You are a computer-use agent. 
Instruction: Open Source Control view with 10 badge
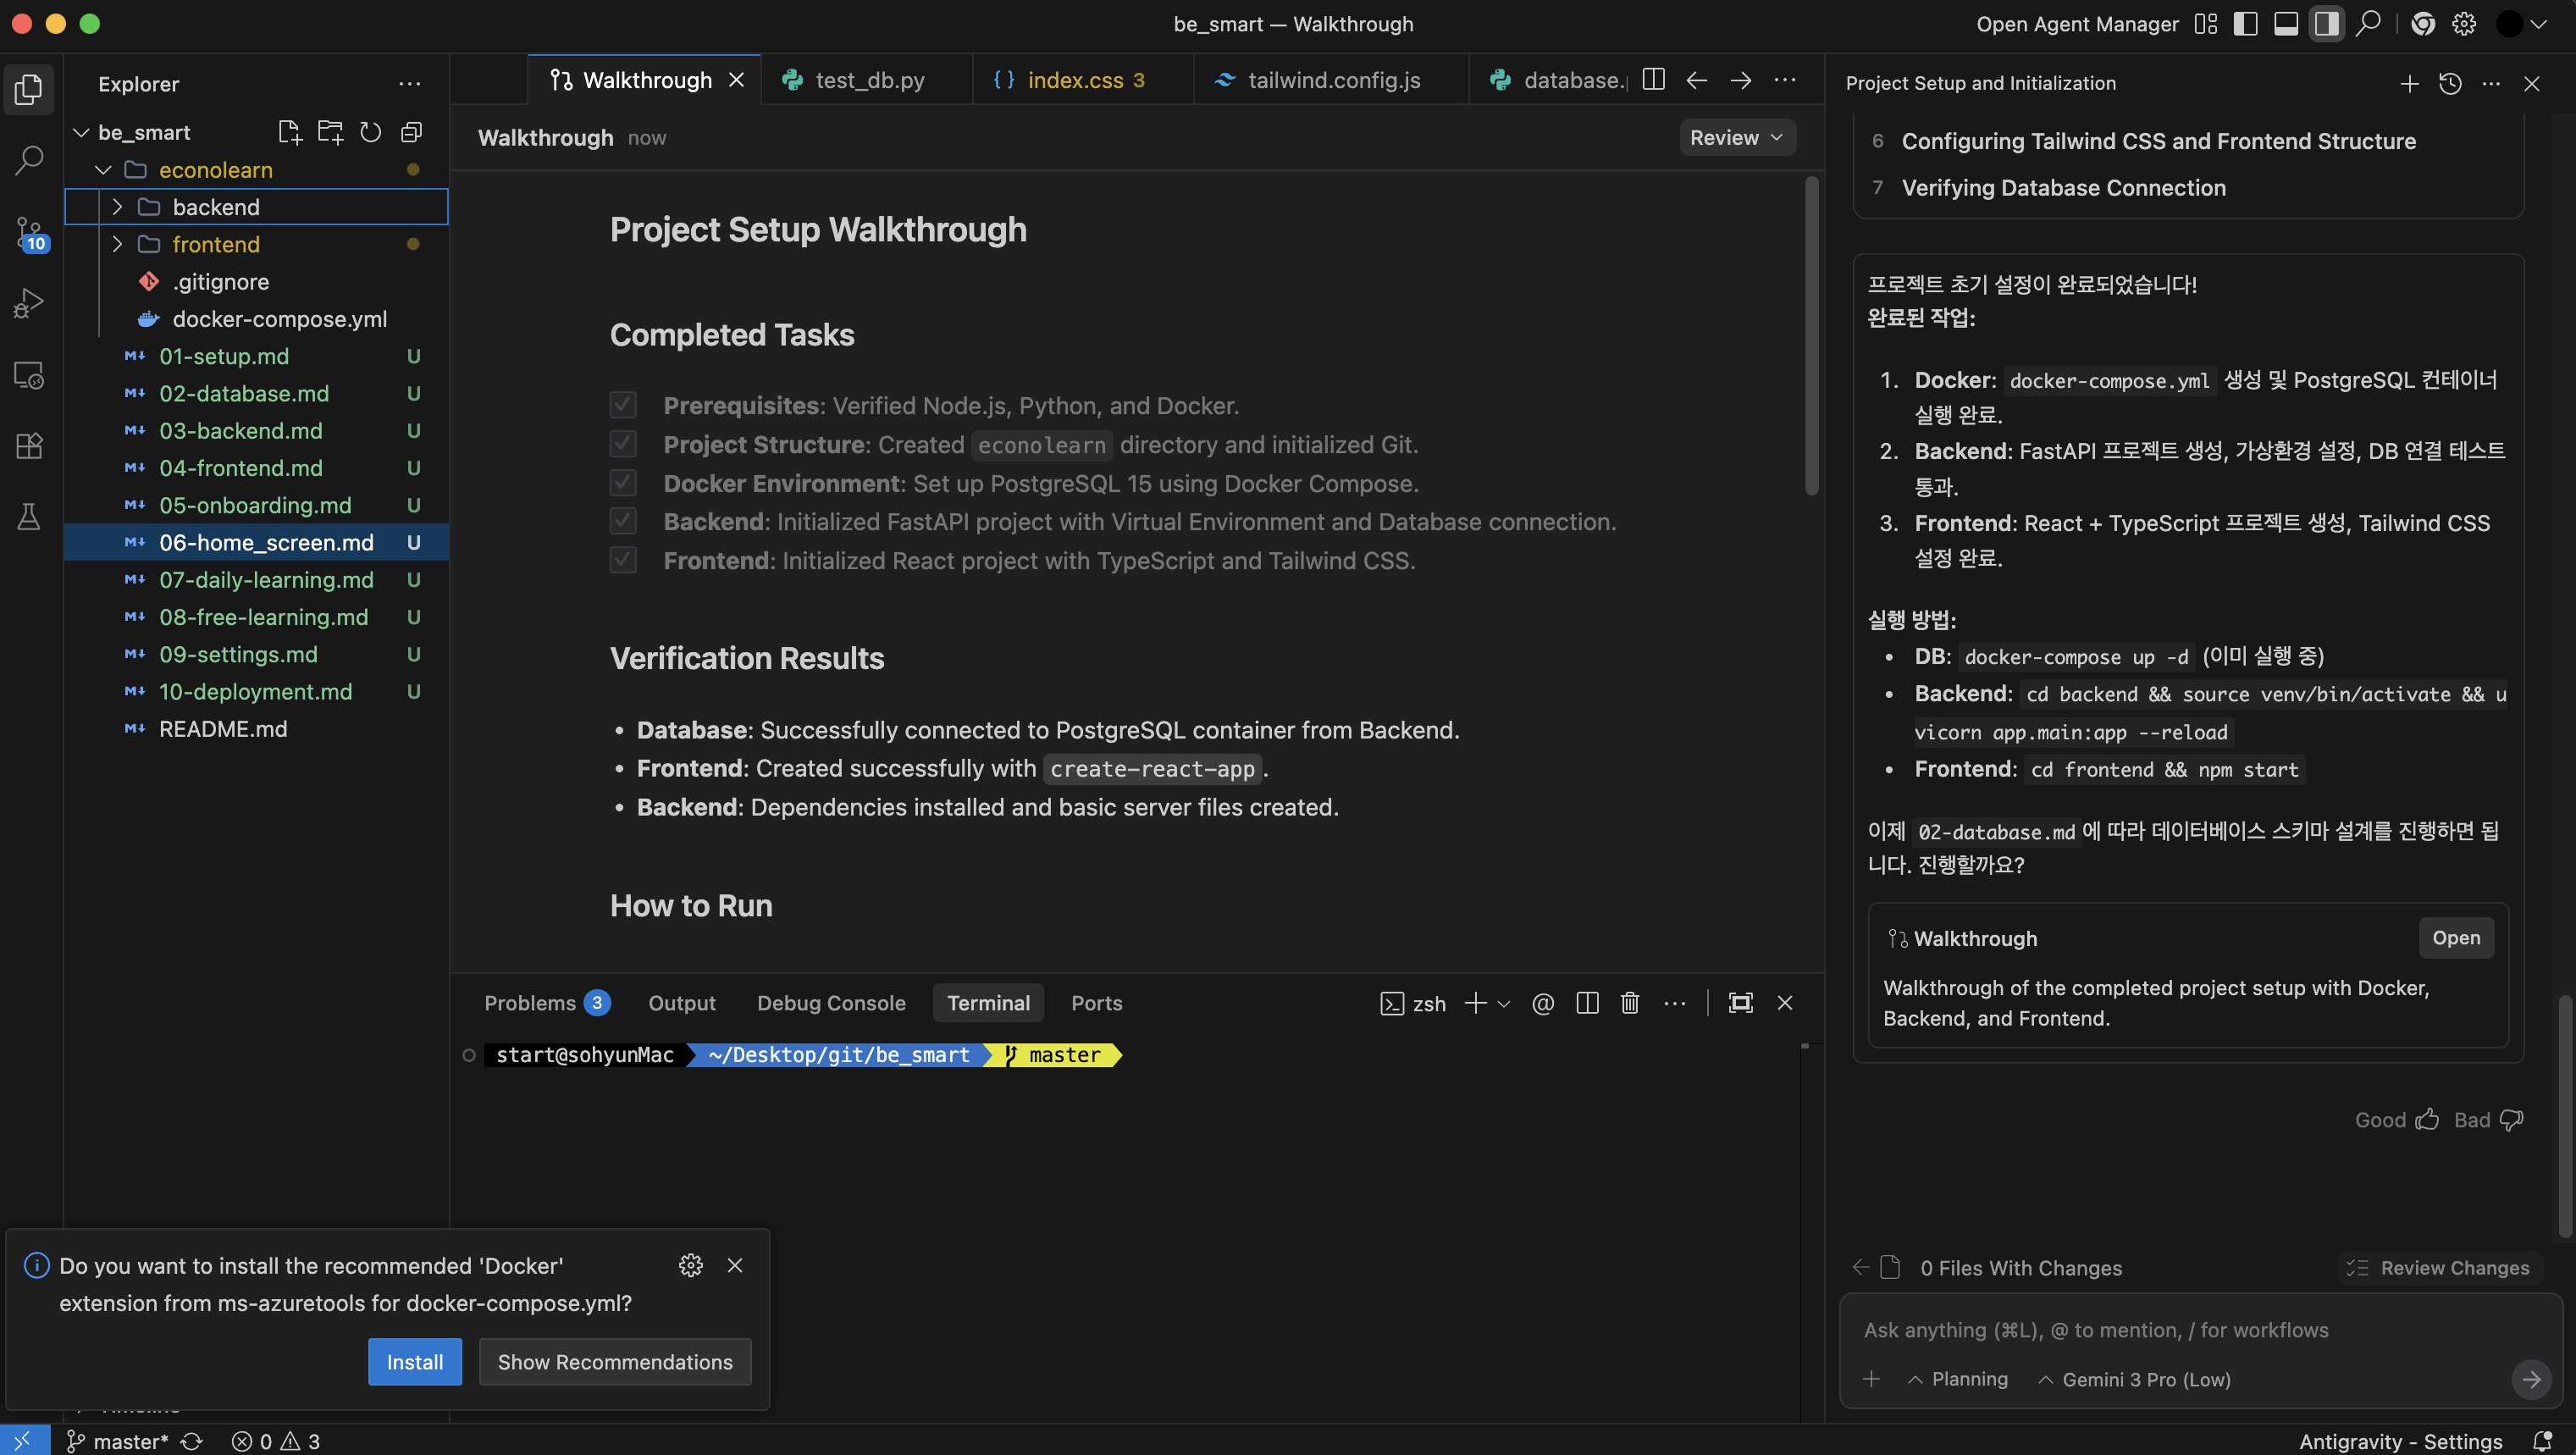pyautogui.click(x=29, y=233)
